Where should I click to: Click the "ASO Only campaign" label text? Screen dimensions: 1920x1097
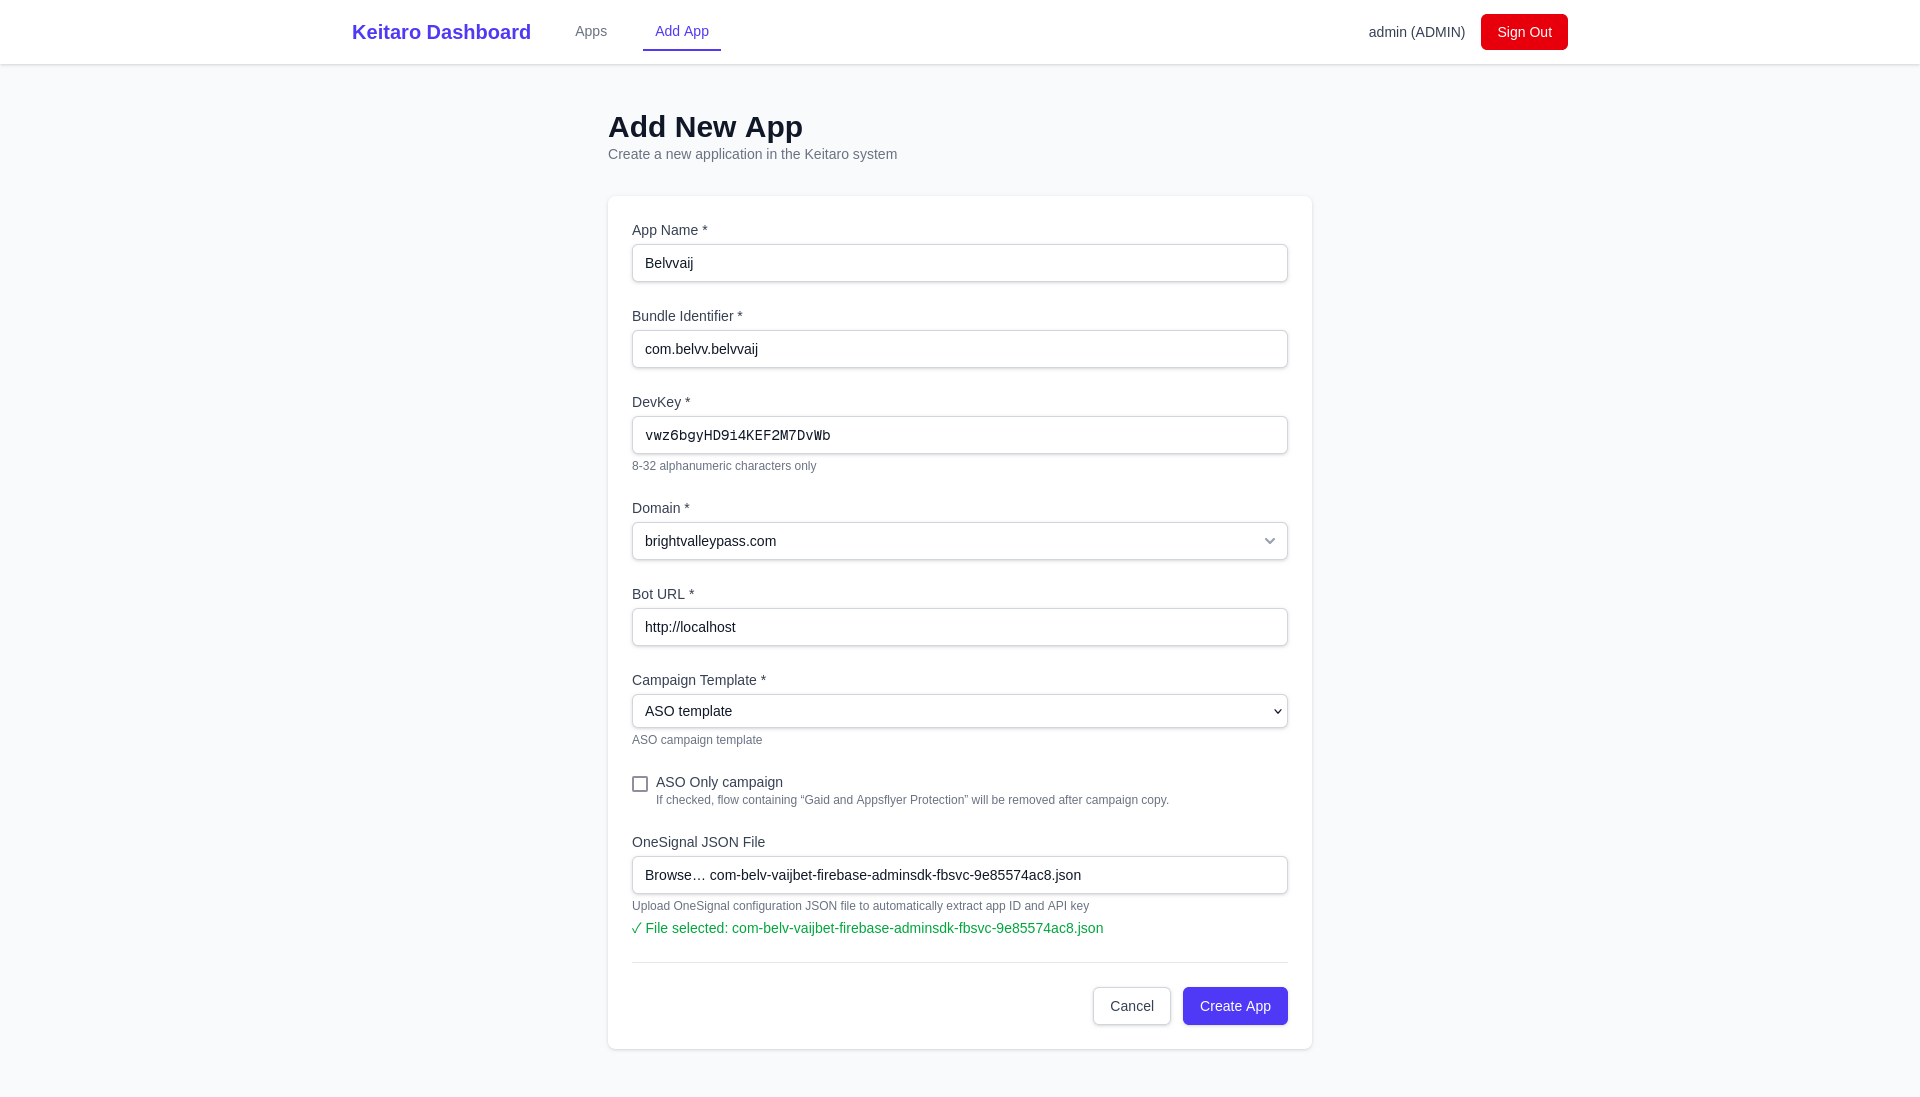point(719,782)
